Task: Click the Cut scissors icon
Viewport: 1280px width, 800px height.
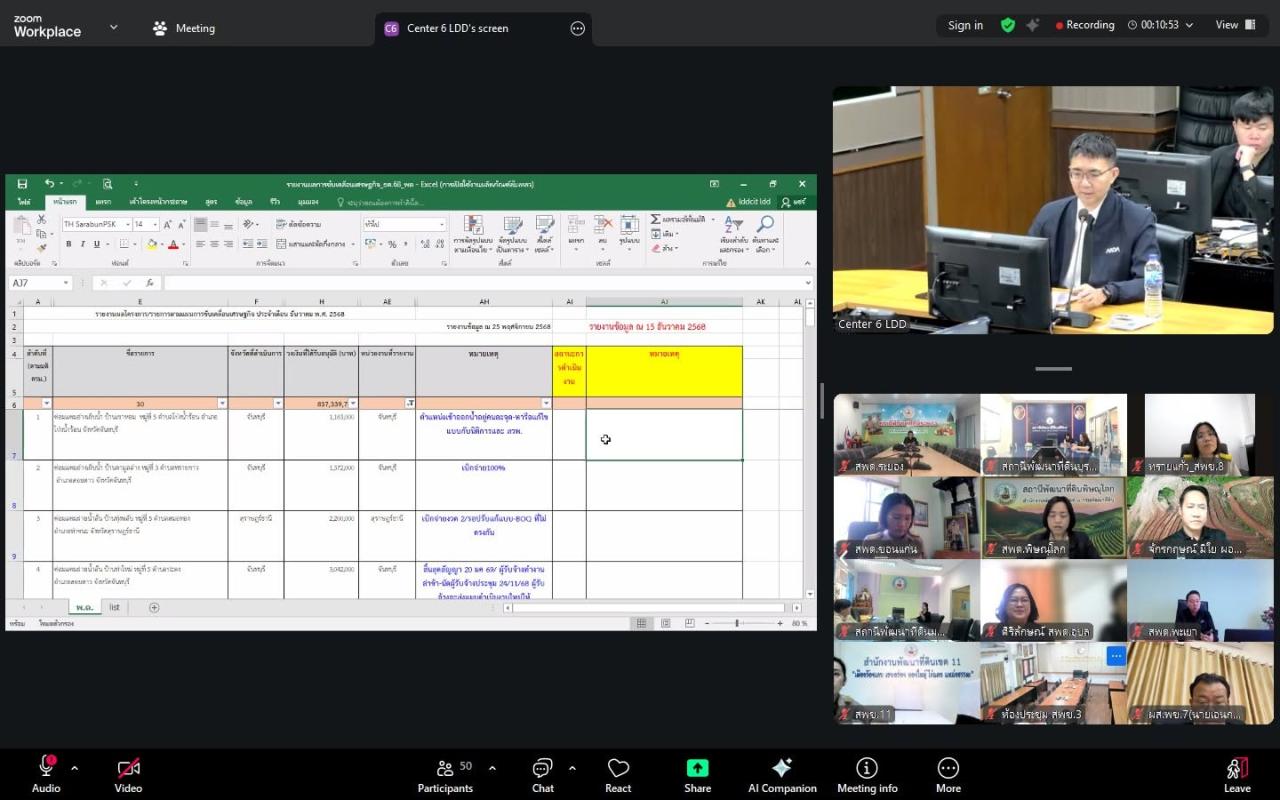Action: point(41,220)
